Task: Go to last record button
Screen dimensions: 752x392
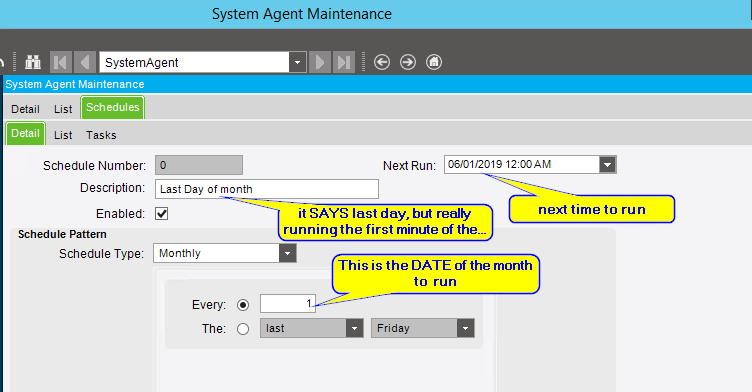Action: click(x=344, y=62)
